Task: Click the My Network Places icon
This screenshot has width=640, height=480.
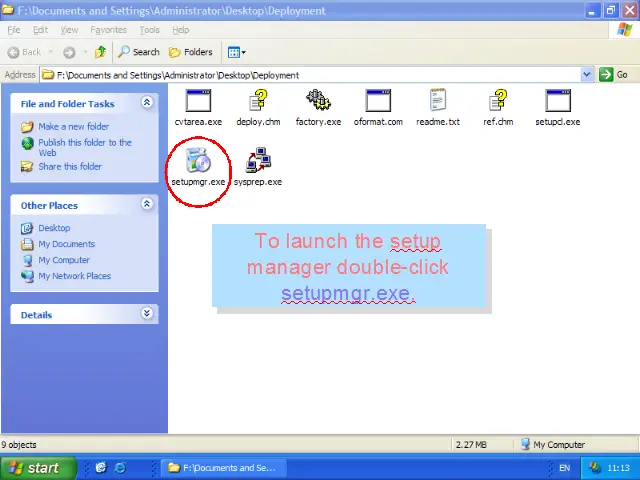Action: coord(27,276)
